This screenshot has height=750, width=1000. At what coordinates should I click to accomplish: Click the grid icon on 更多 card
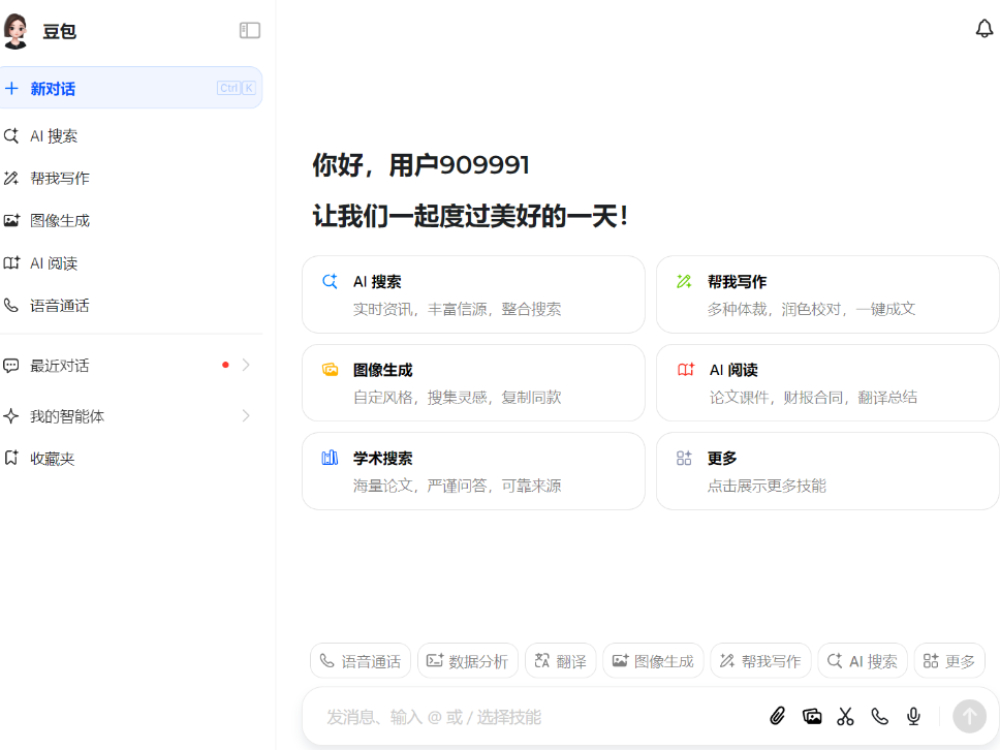click(x=684, y=458)
